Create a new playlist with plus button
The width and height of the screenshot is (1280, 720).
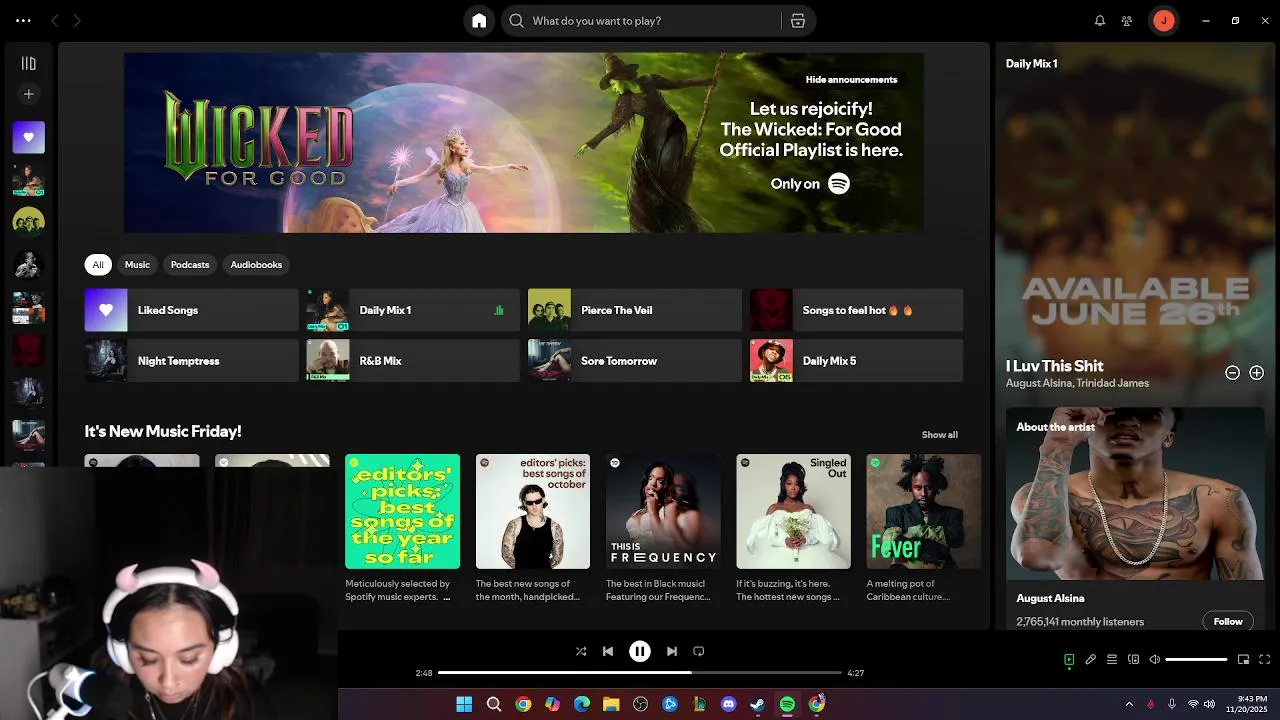(29, 94)
